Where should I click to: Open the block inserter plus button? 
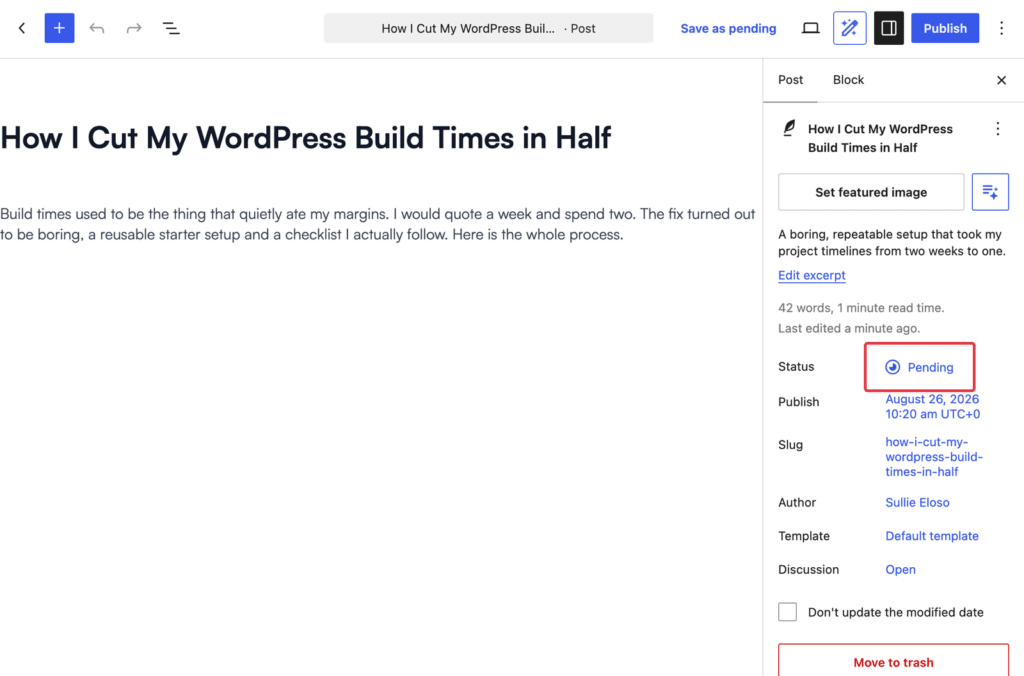pos(59,28)
